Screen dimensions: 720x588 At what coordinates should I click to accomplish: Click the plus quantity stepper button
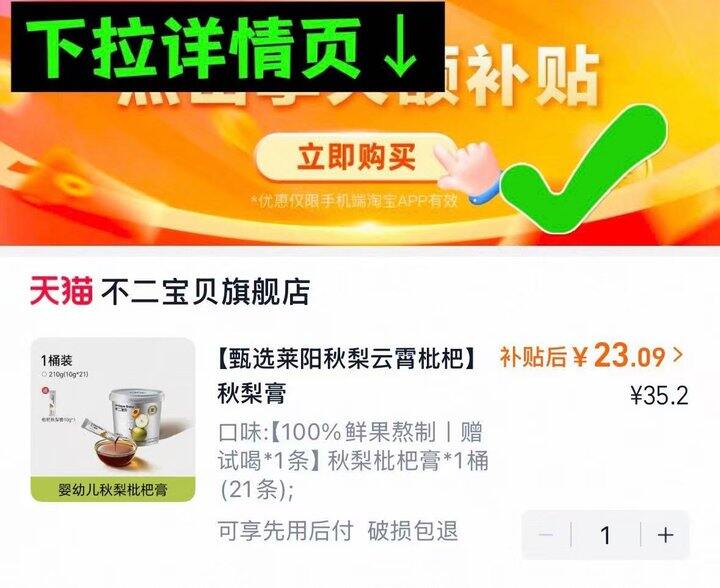(665, 535)
